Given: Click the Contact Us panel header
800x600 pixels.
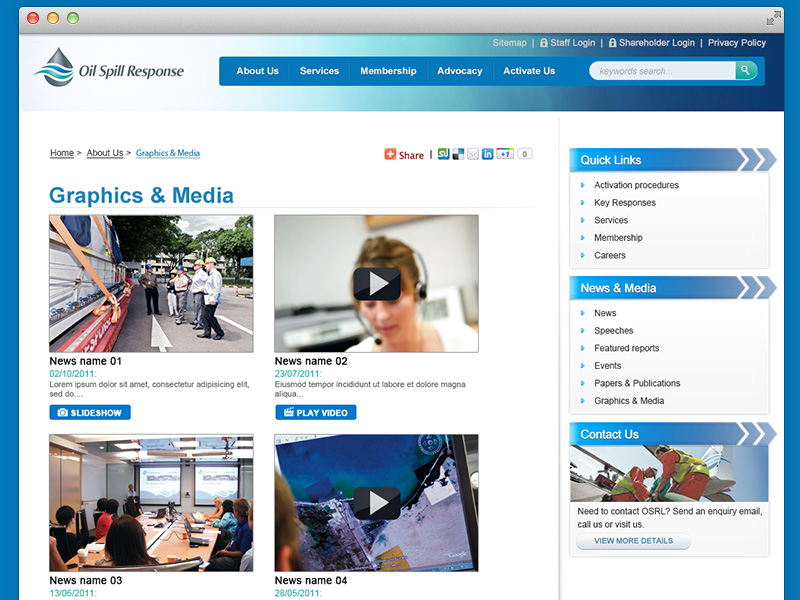Looking at the screenshot, I should point(672,434).
